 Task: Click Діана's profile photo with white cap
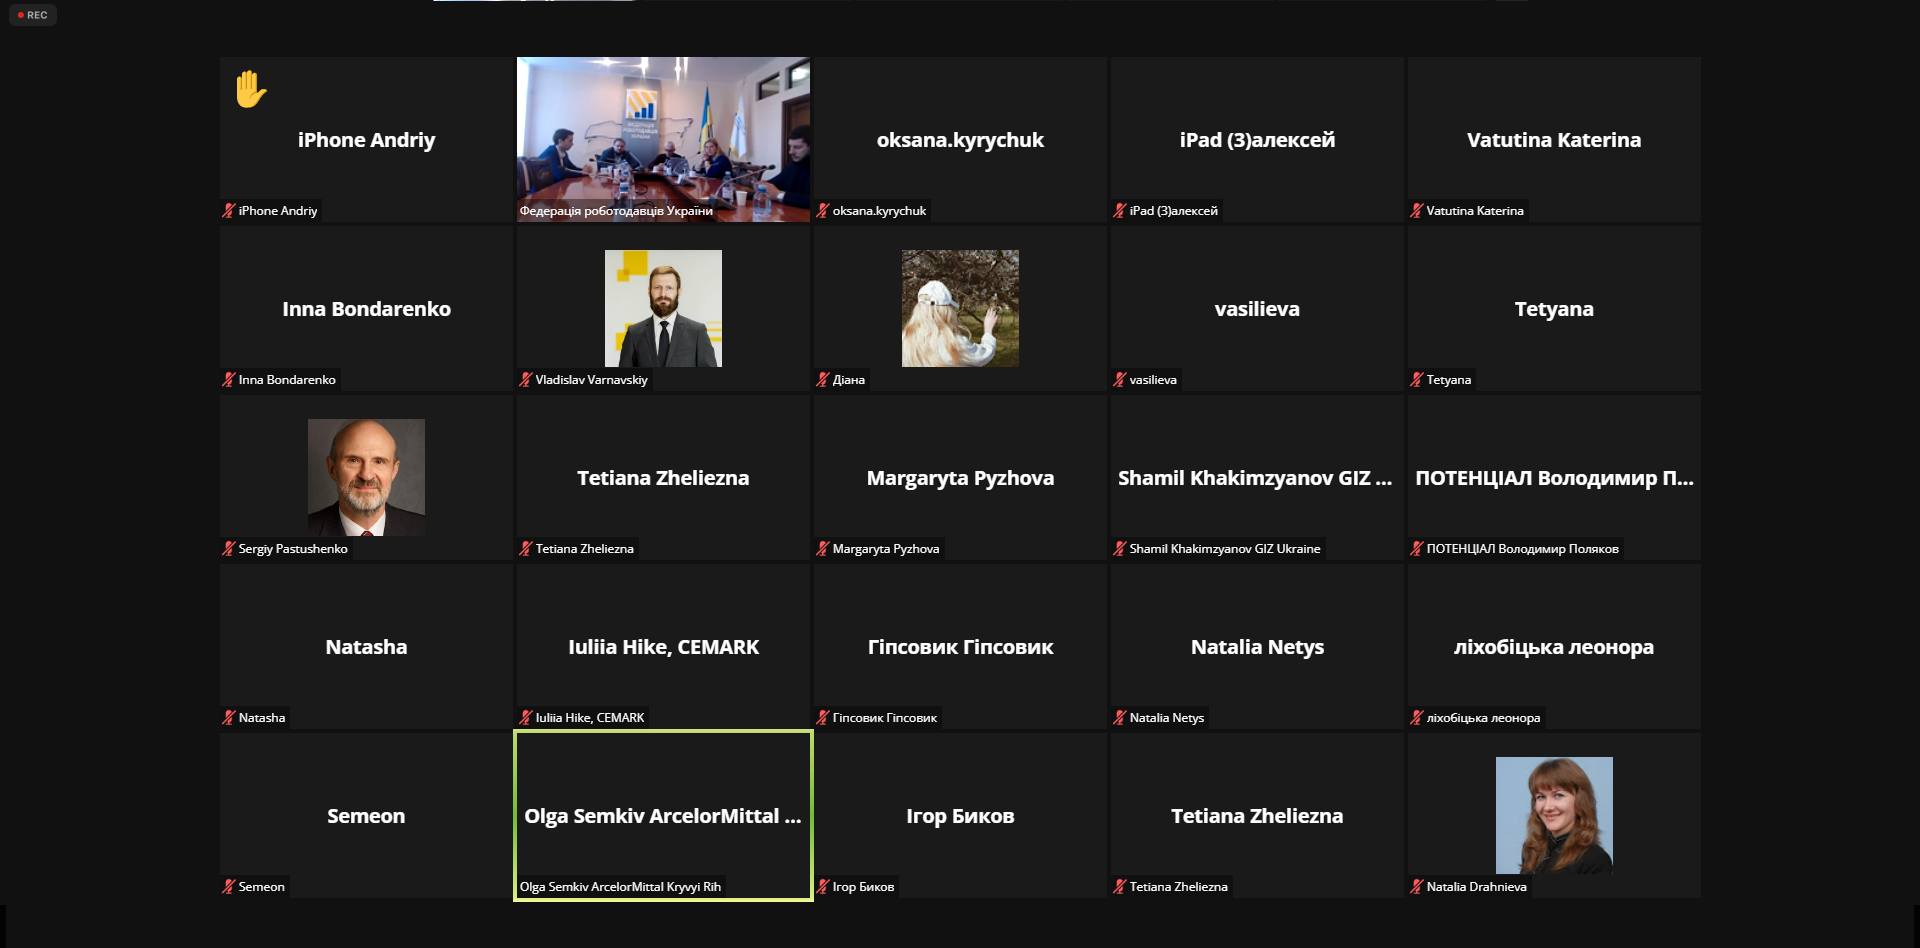tap(960, 308)
